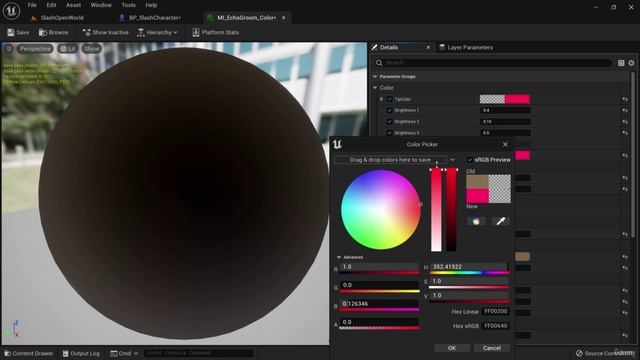
Task: Reset Brightness 3 to its default value
Action: click(x=625, y=133)
